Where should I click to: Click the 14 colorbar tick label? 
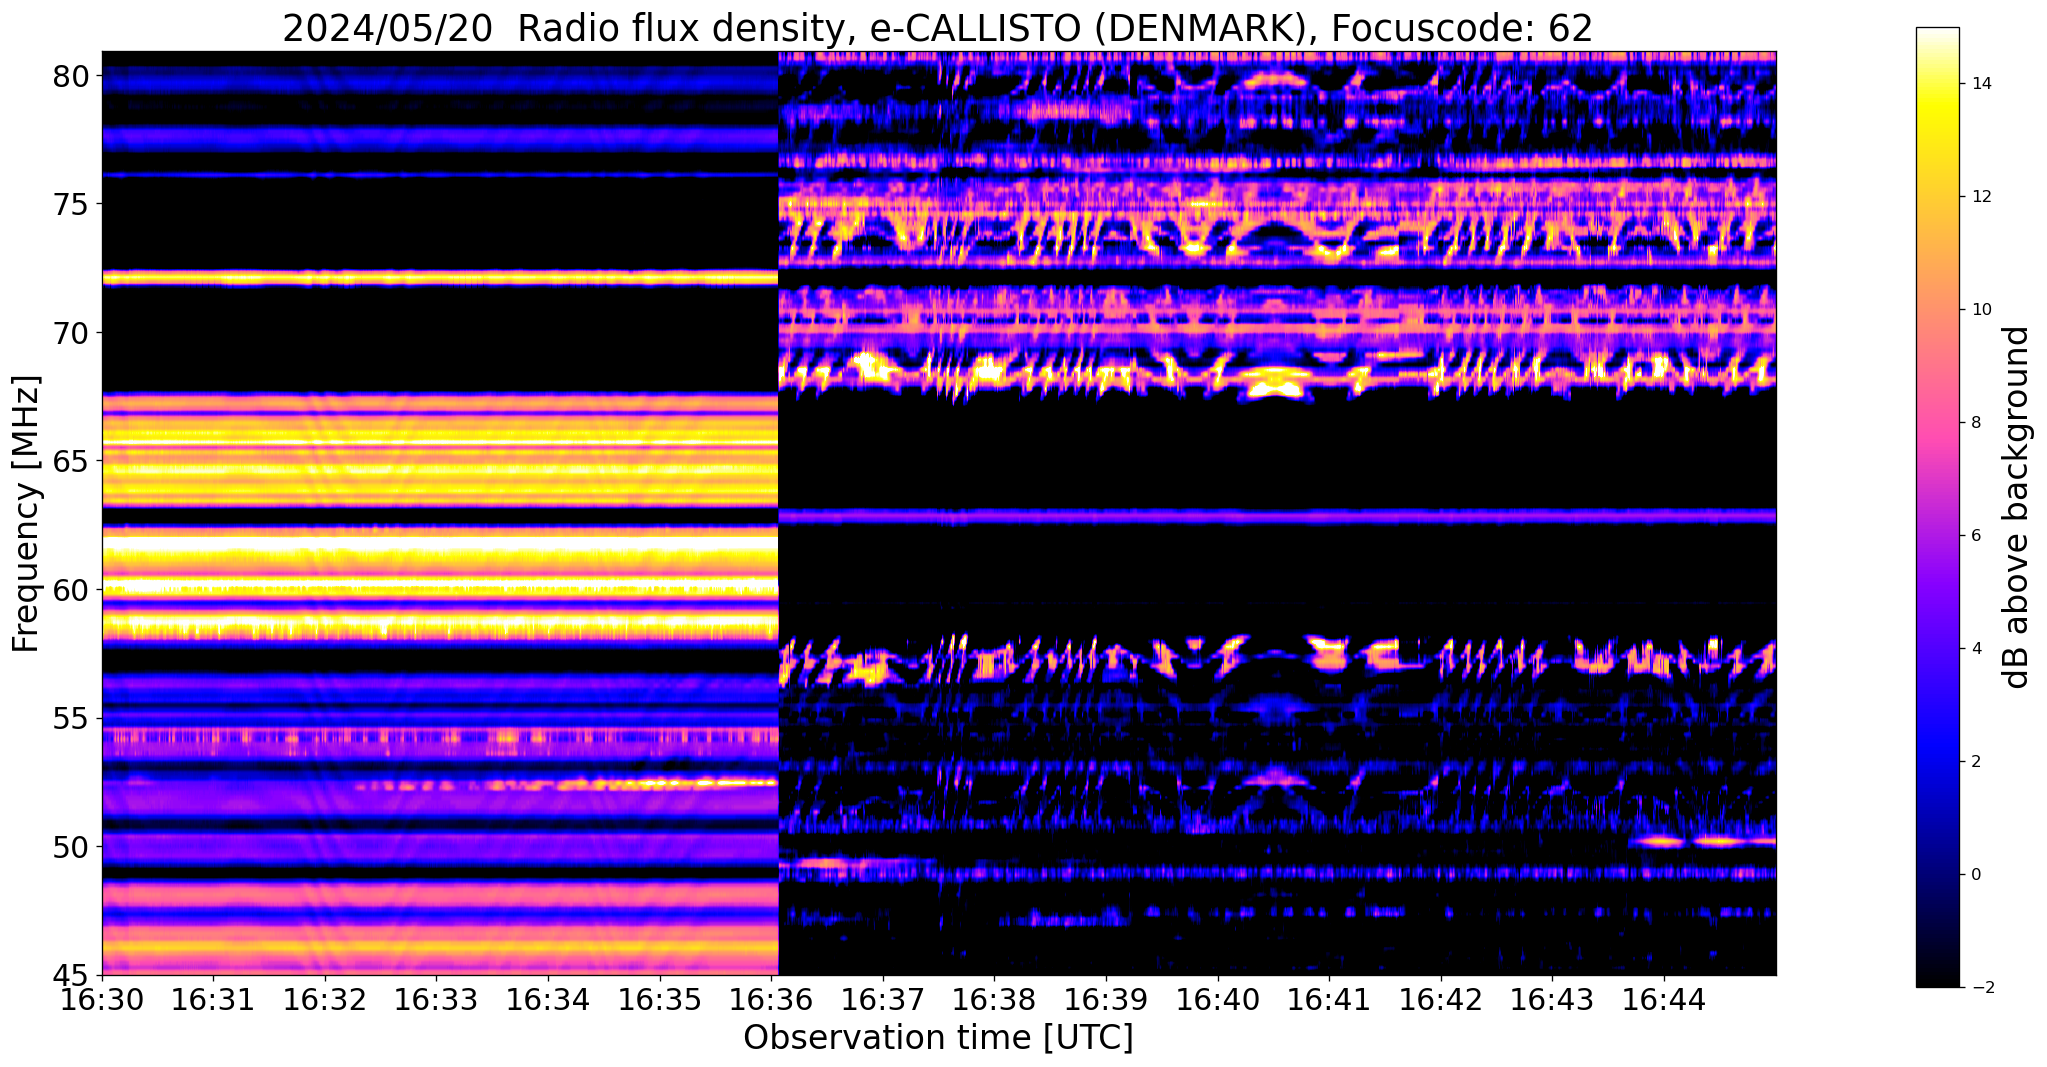point(1980,84)
